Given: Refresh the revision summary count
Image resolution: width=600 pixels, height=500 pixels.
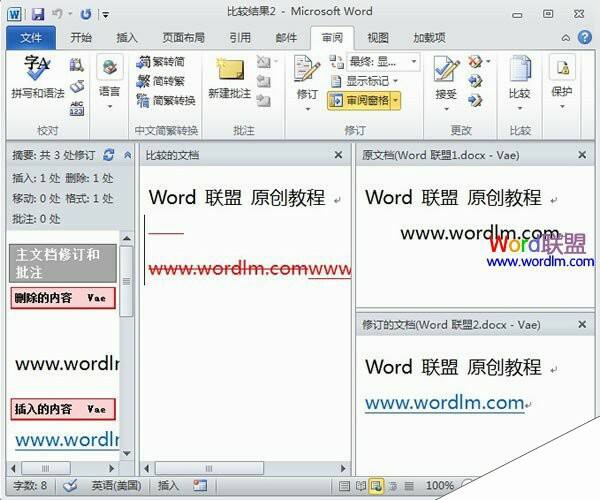Looking at the screenshot, I should click(109, 155).
